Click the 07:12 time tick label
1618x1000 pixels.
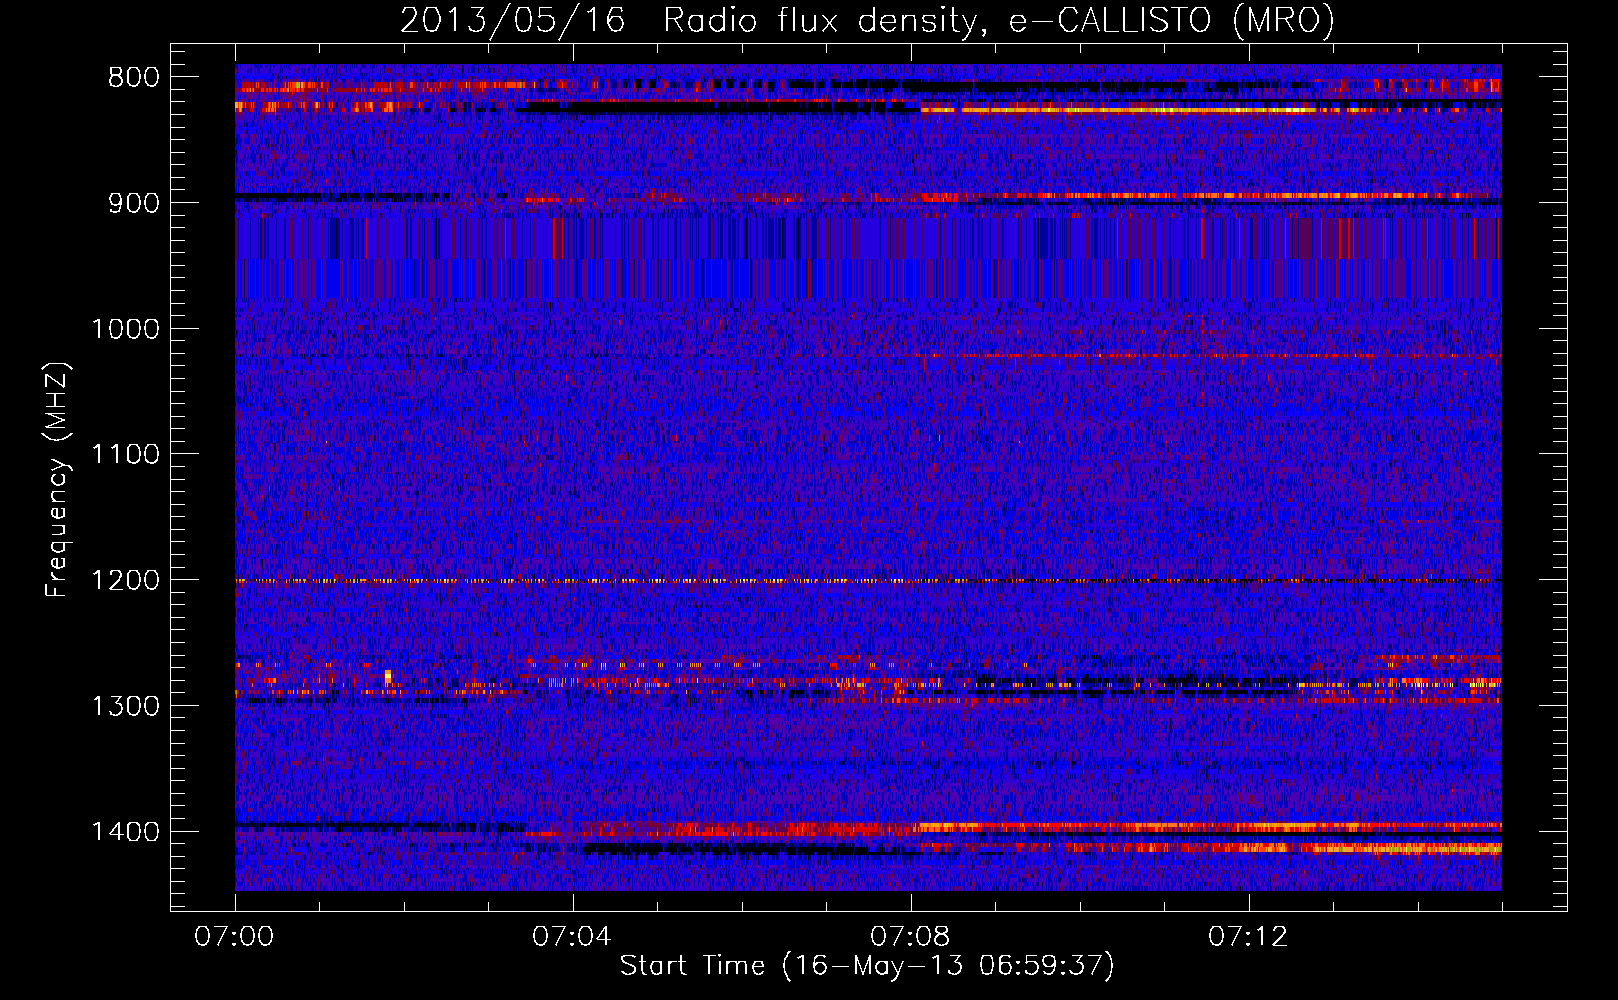point(1248,937)
